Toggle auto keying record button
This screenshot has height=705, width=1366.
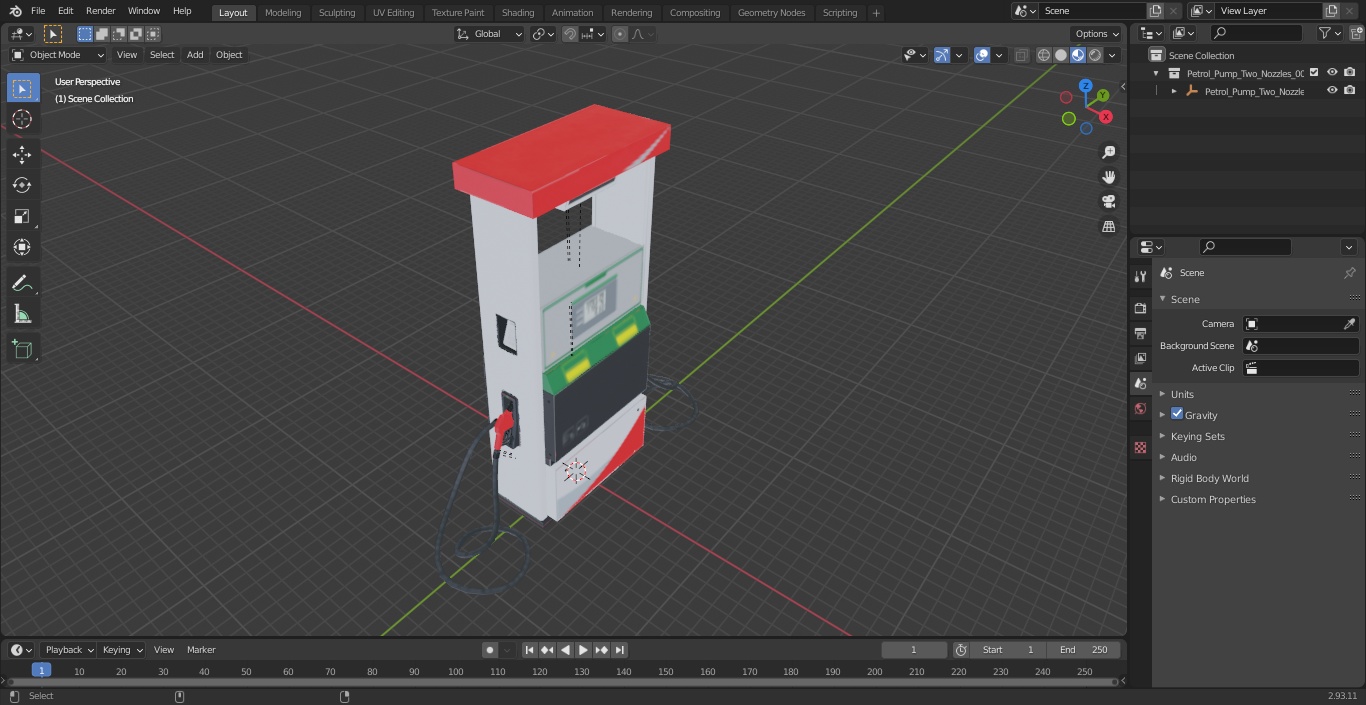(490, 650)
